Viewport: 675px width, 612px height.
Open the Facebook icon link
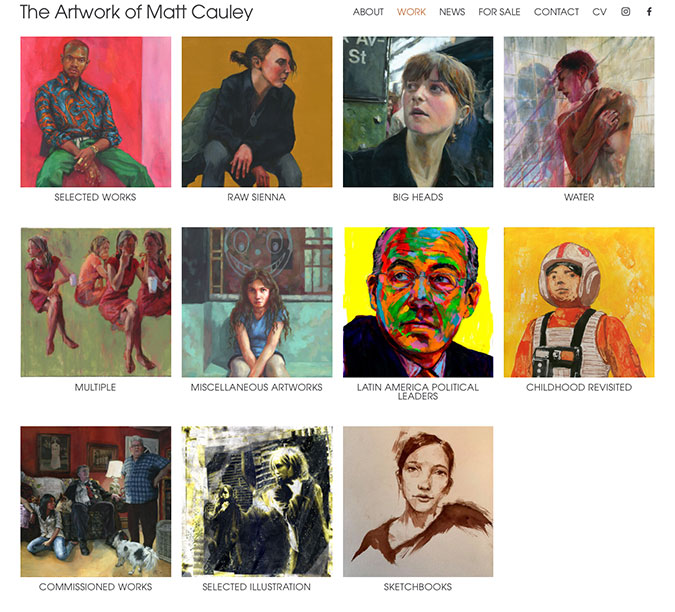[649, 12]
